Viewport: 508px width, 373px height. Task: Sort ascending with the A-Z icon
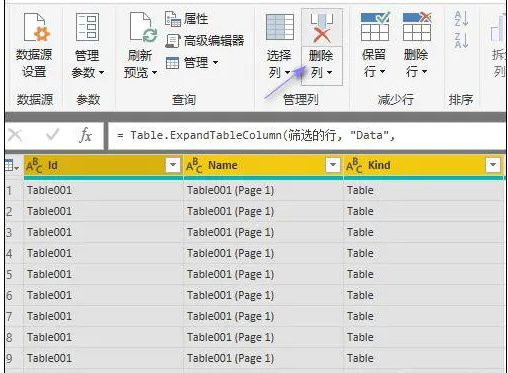coord(462,19)
